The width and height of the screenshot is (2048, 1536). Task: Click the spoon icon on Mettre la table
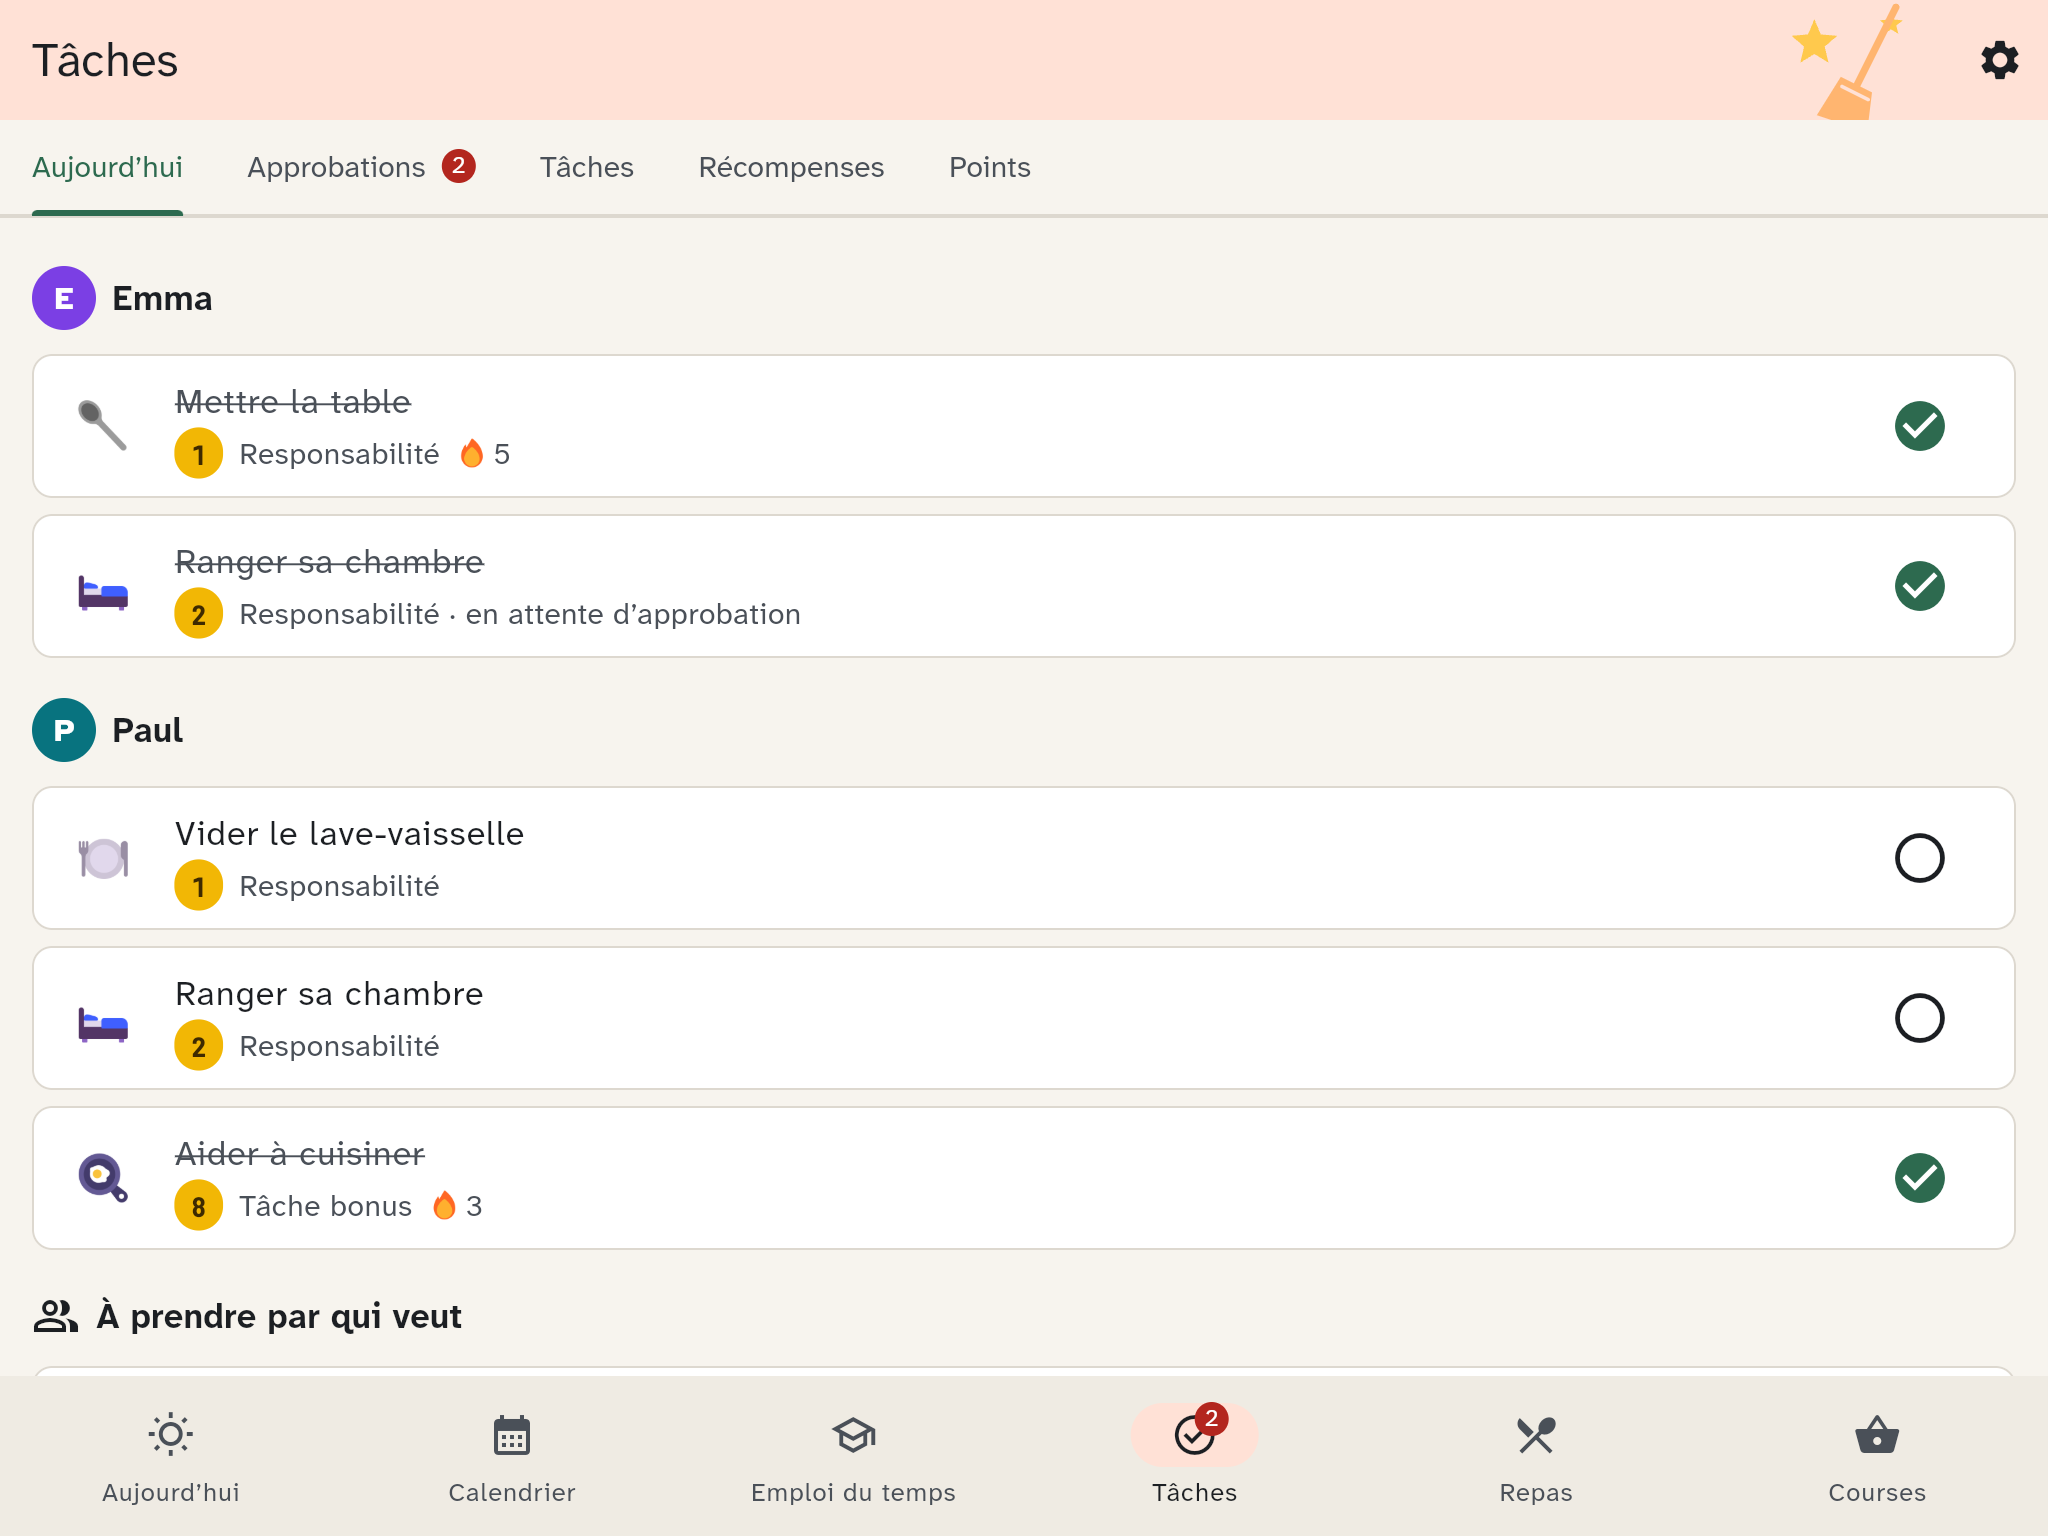[x=103, y=426]
